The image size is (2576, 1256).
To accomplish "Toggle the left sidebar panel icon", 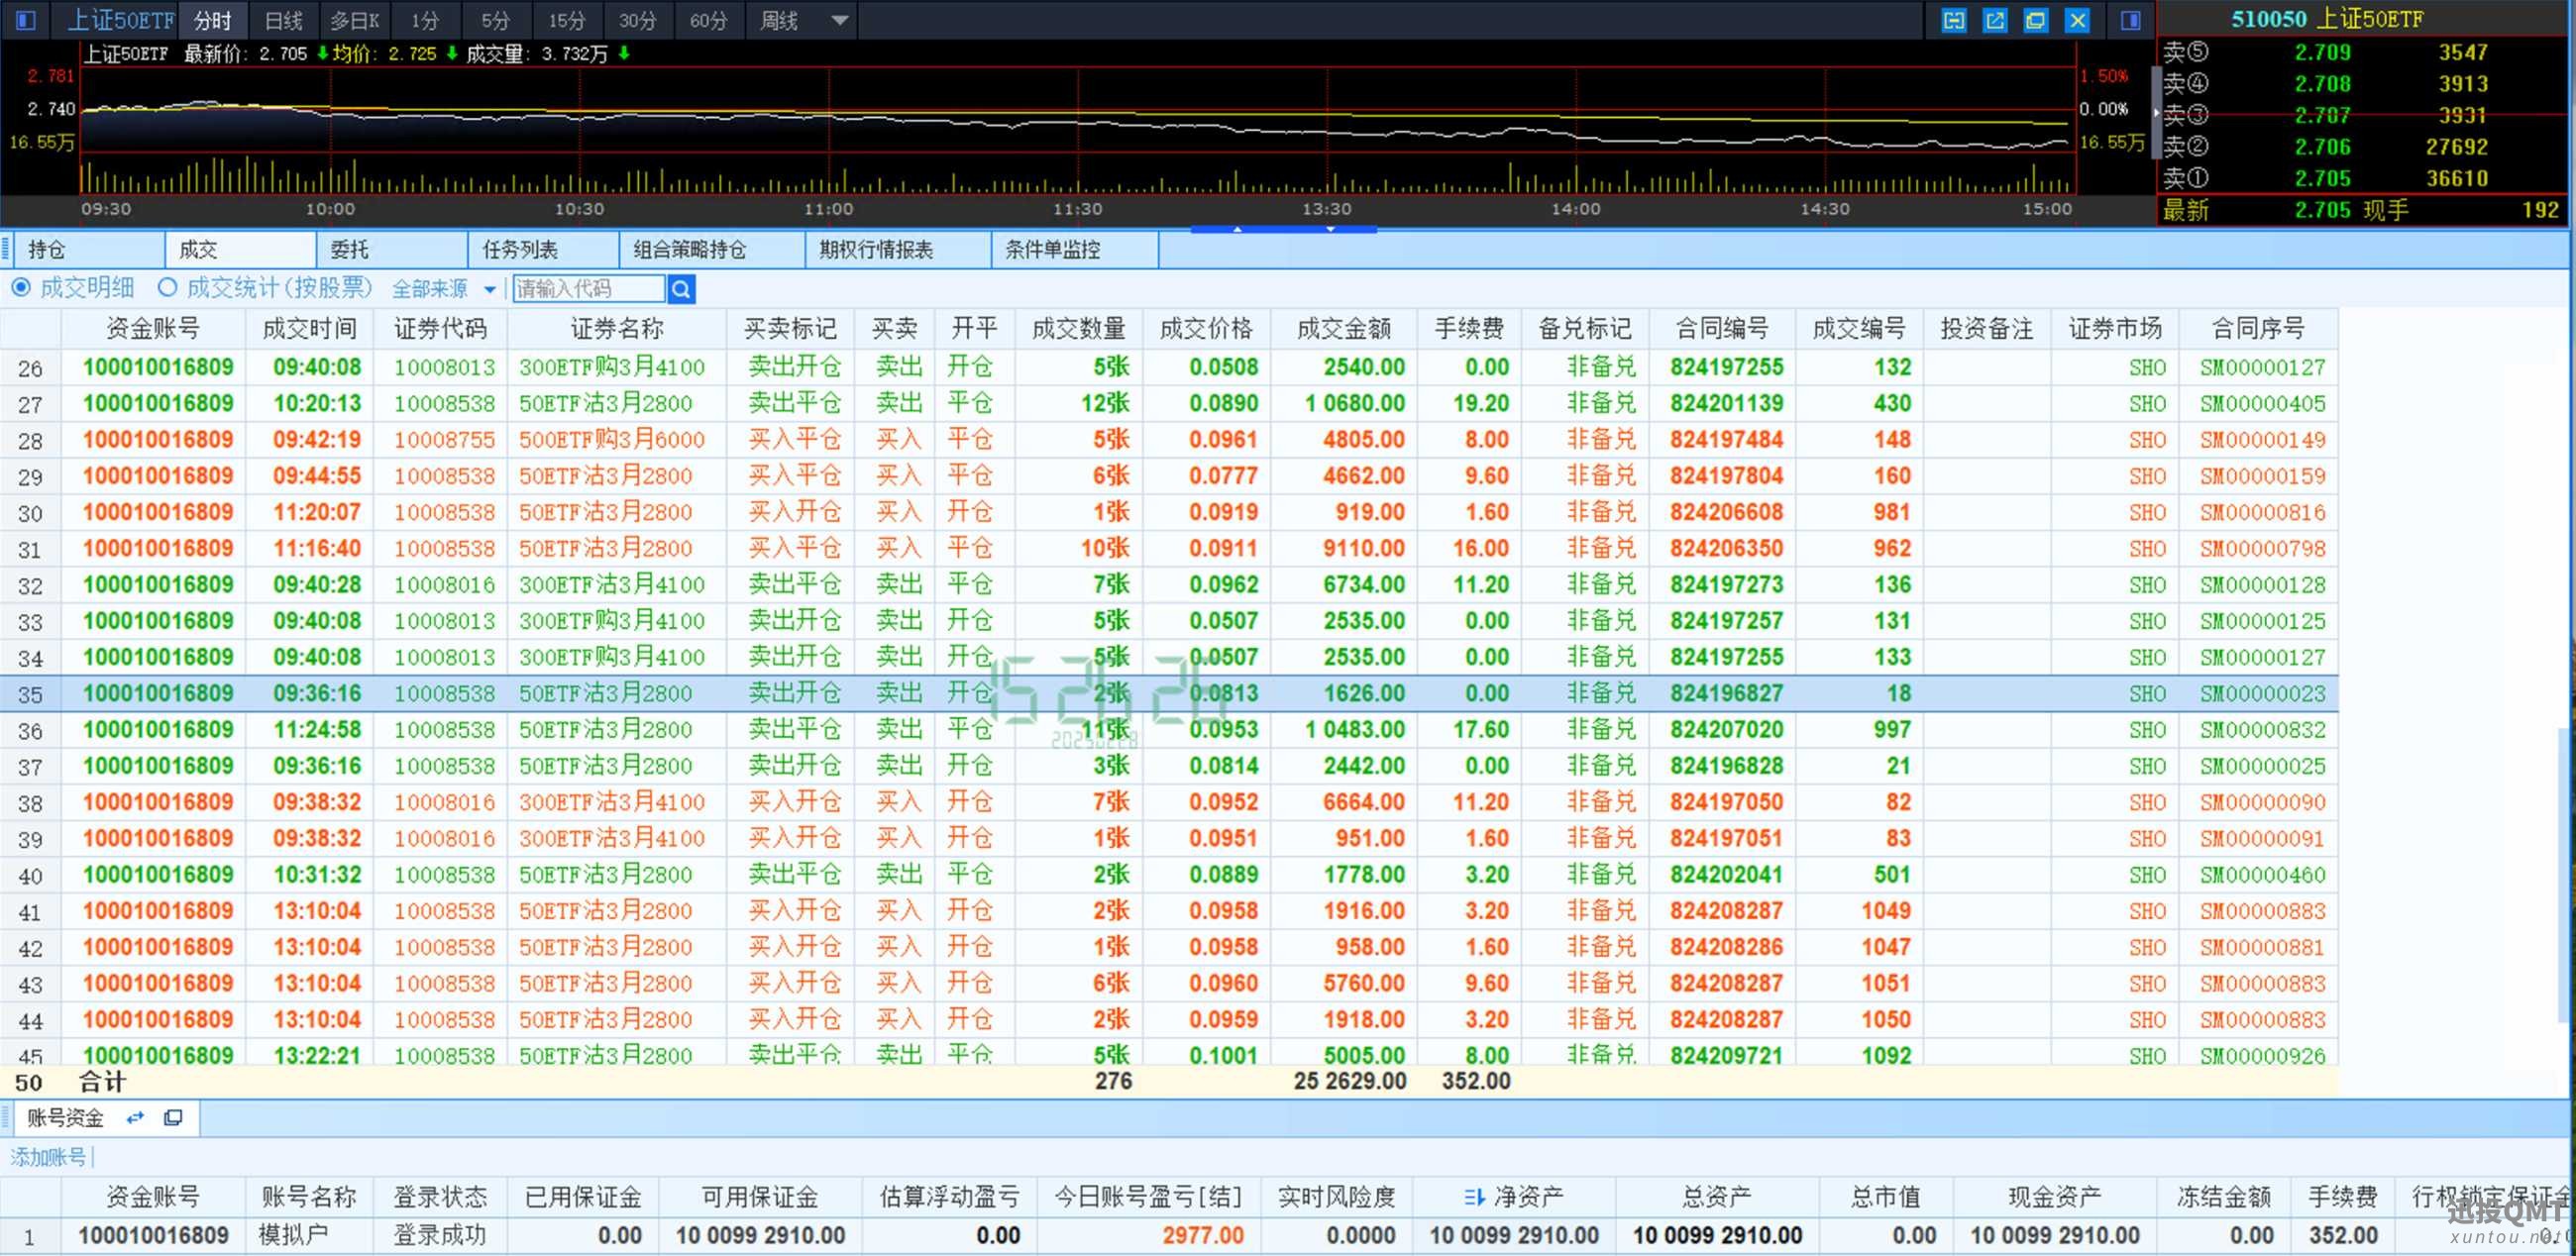I will coord(26,20).
